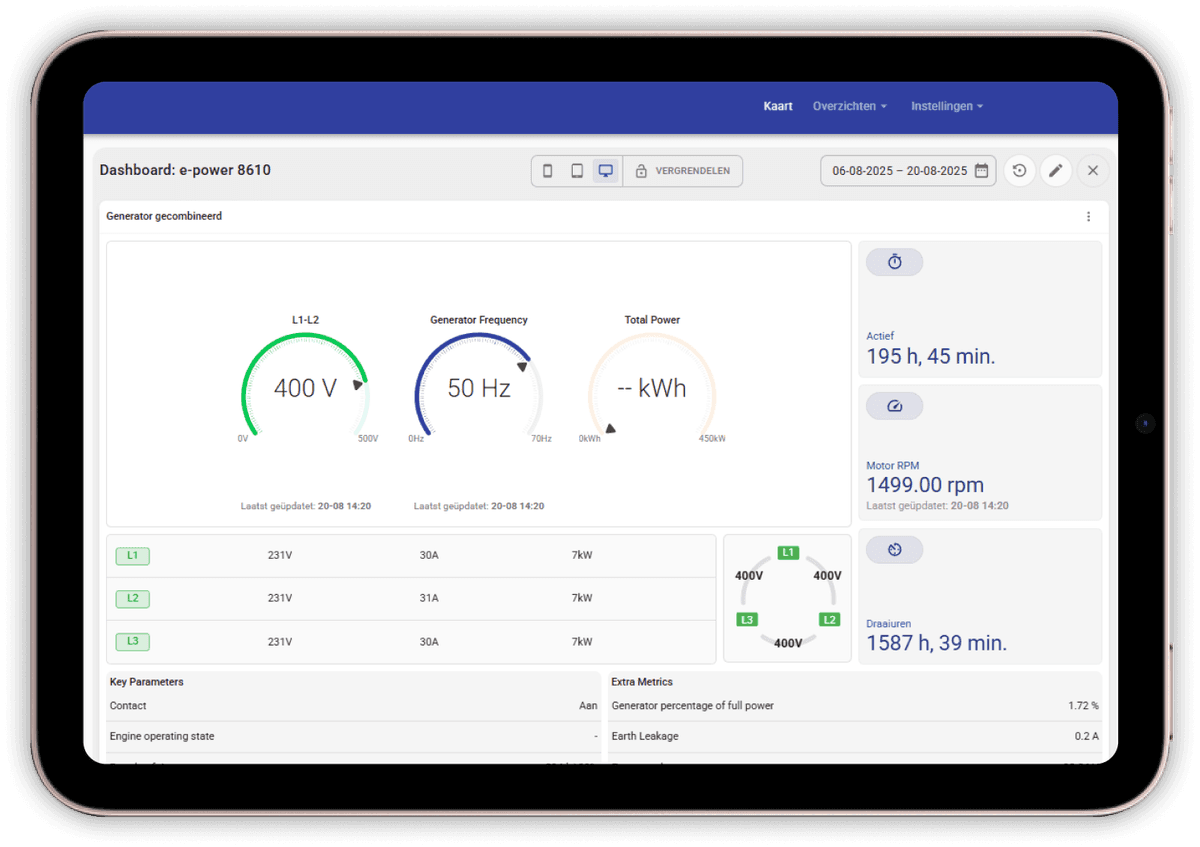Image resolution: width=1200 pixels, height=847 pixels.
Task: Toggle the L1 badge in the phase table
Action: [x=132, y=555]
